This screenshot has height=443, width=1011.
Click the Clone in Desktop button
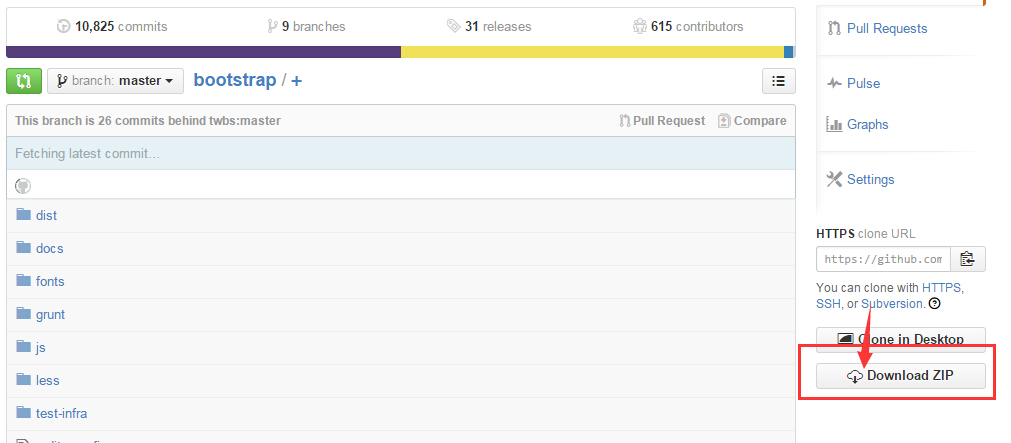[901, 339]
